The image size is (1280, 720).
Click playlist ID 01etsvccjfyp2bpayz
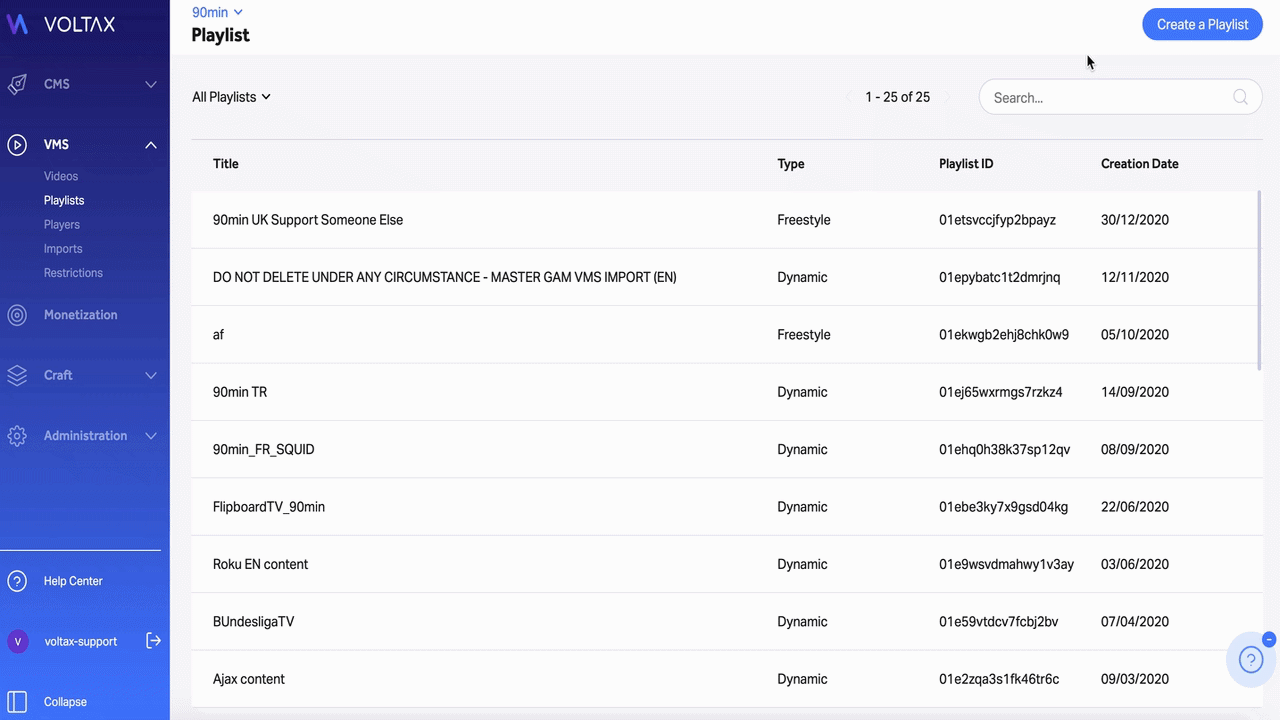[997, 220]
